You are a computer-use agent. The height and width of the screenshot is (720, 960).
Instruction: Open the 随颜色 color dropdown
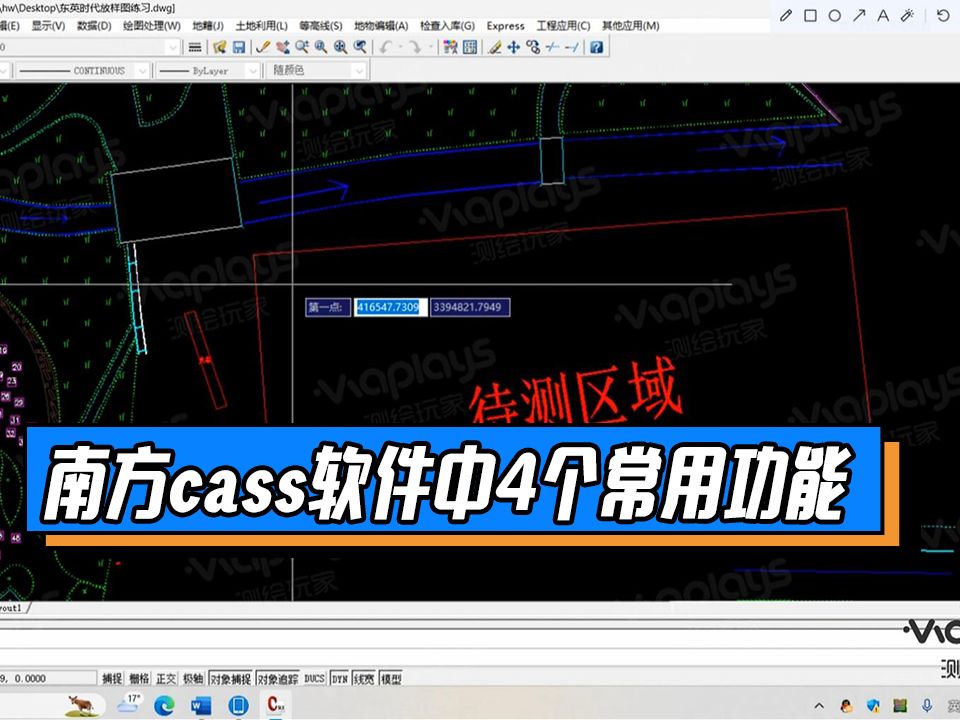[x=358, y=71]
